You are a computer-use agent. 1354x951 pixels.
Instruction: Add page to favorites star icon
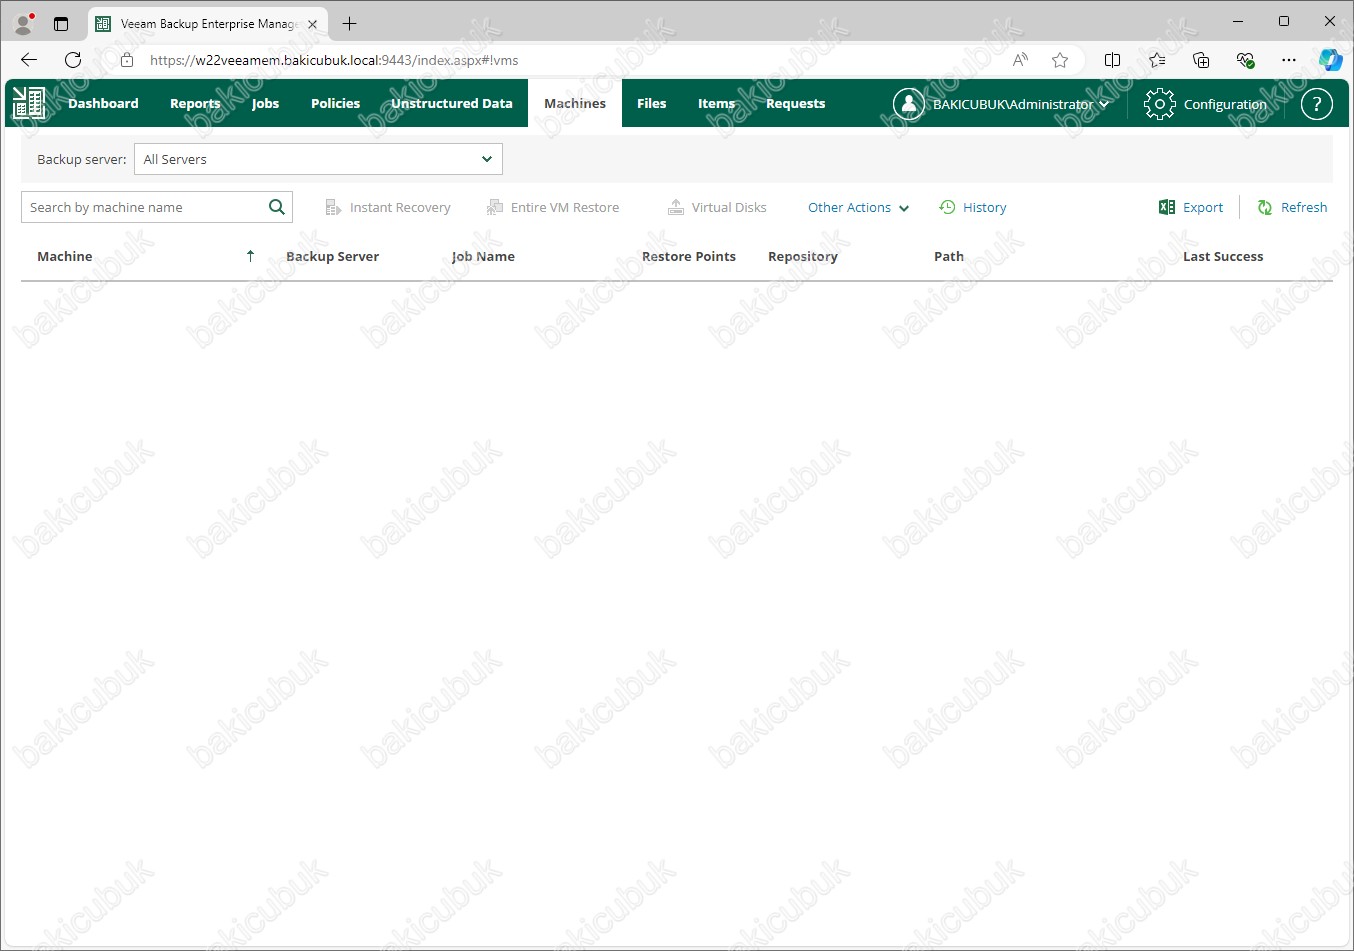(1060, 60)
